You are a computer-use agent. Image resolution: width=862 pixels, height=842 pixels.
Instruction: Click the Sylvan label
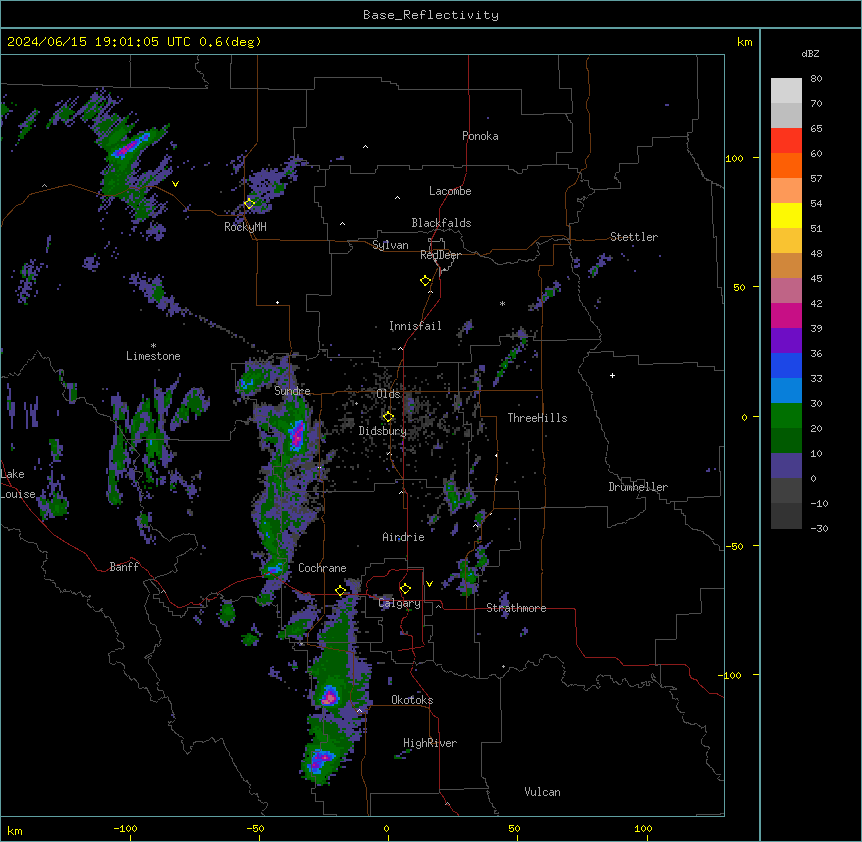coord(390,245)
